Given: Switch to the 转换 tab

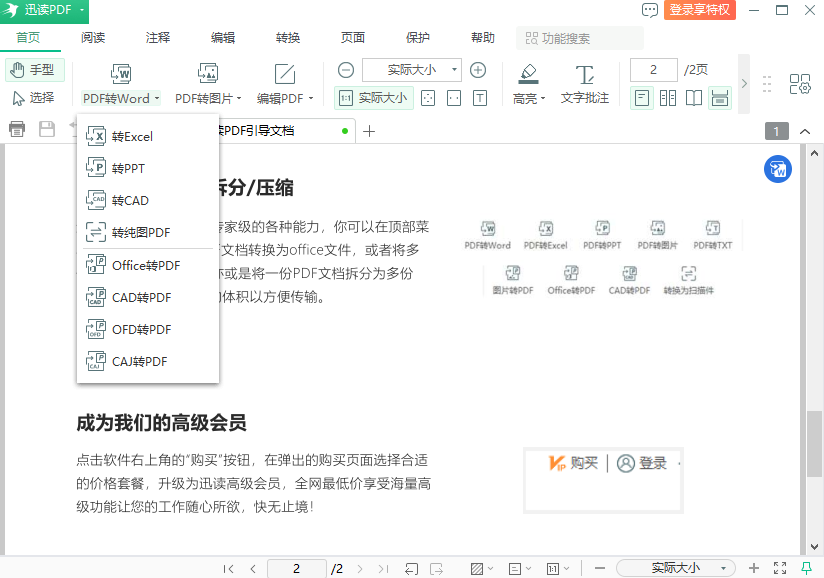Looking at the screenshot, I should coord(288,38).
